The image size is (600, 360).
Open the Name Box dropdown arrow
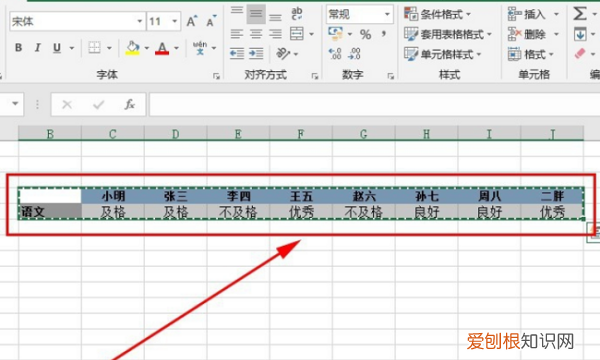15,104
